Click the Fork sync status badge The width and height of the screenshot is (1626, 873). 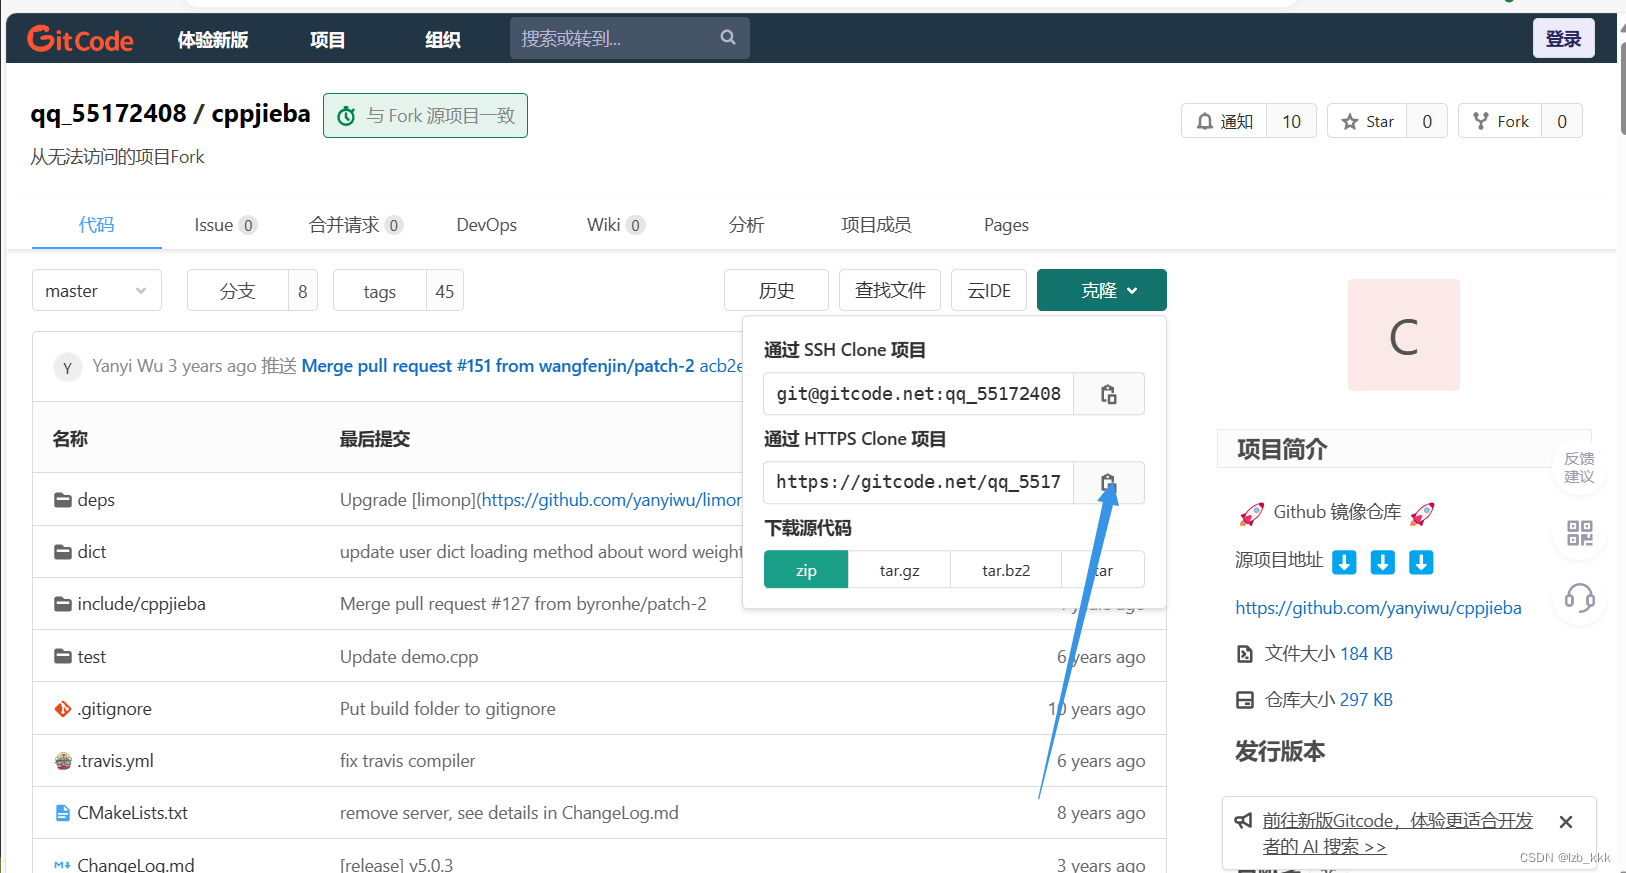click(x=425, y=116)
